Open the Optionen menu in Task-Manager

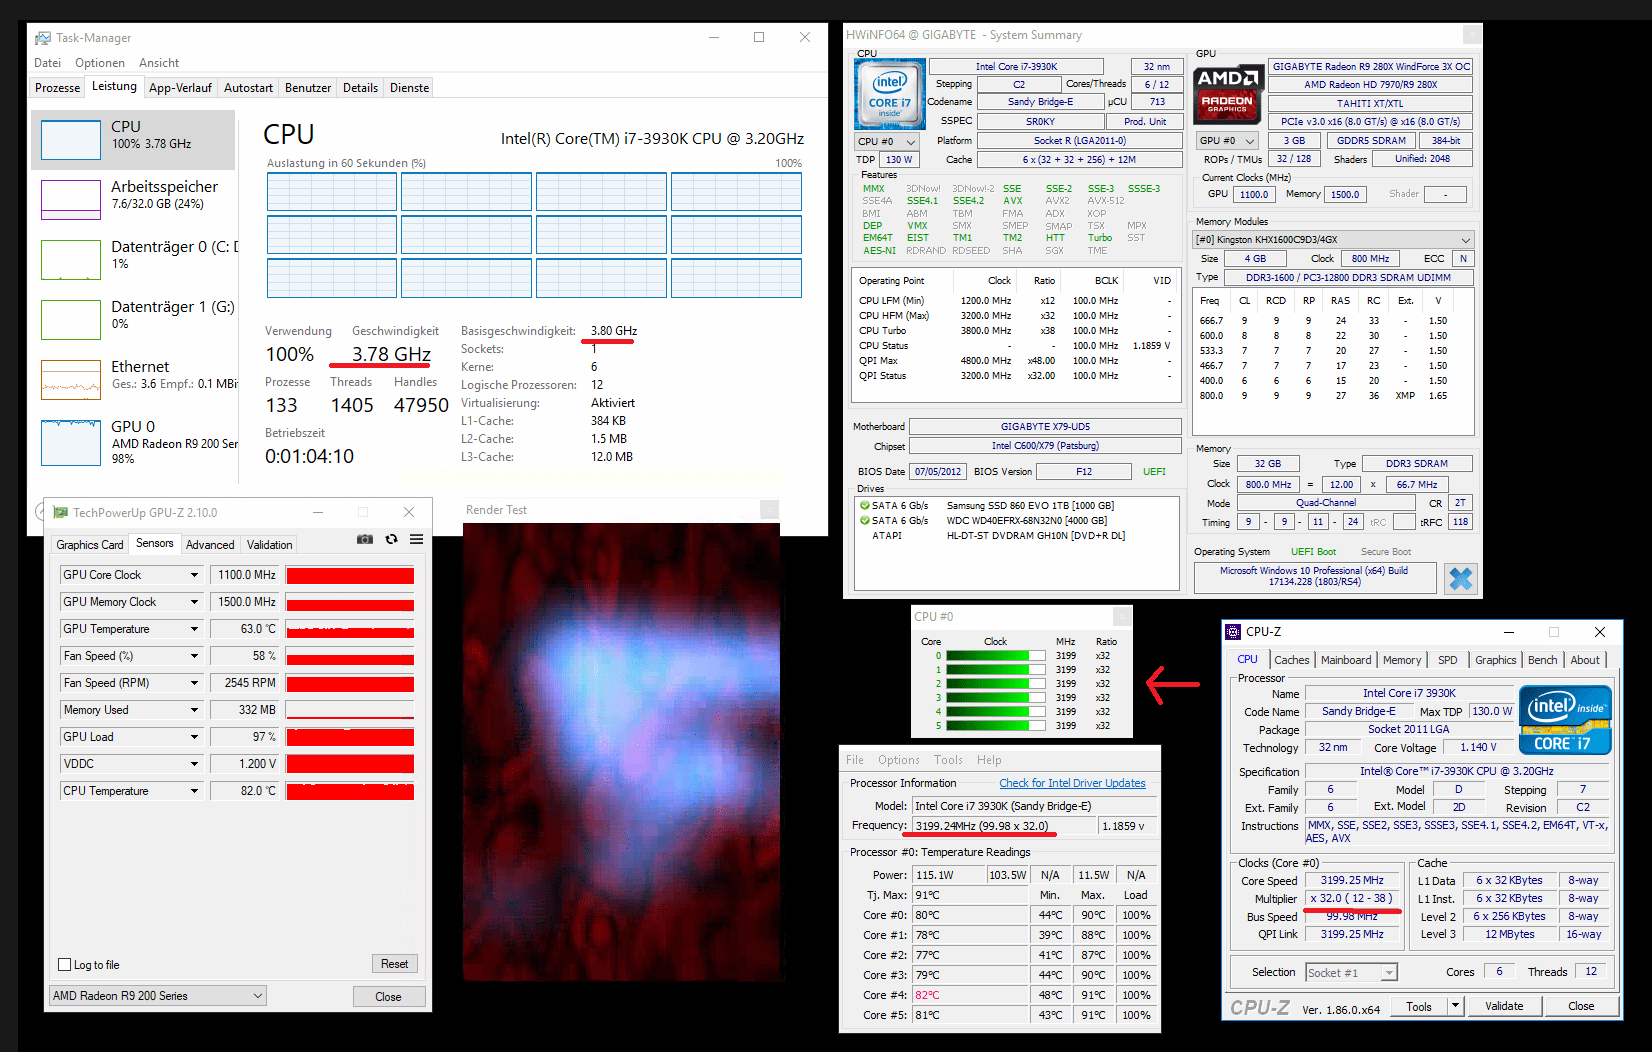(x=100, y=63)
